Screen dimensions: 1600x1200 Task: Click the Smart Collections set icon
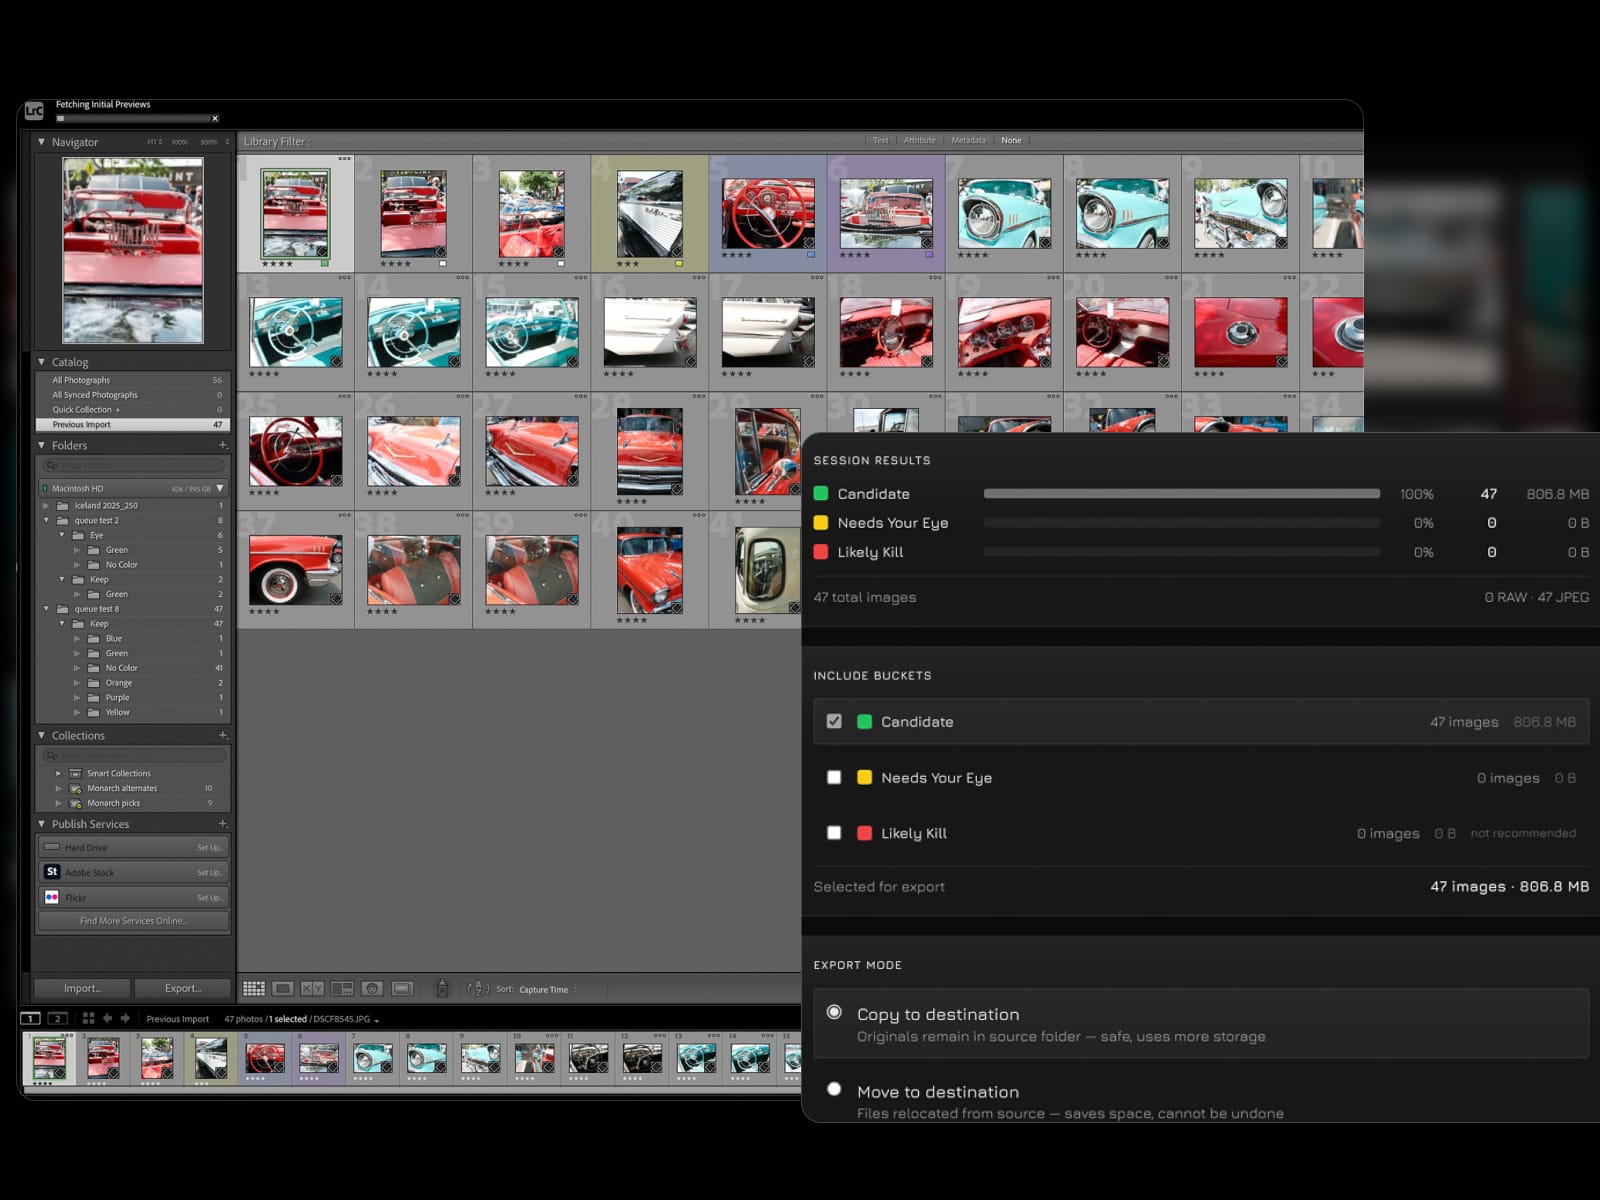(75, 773)
